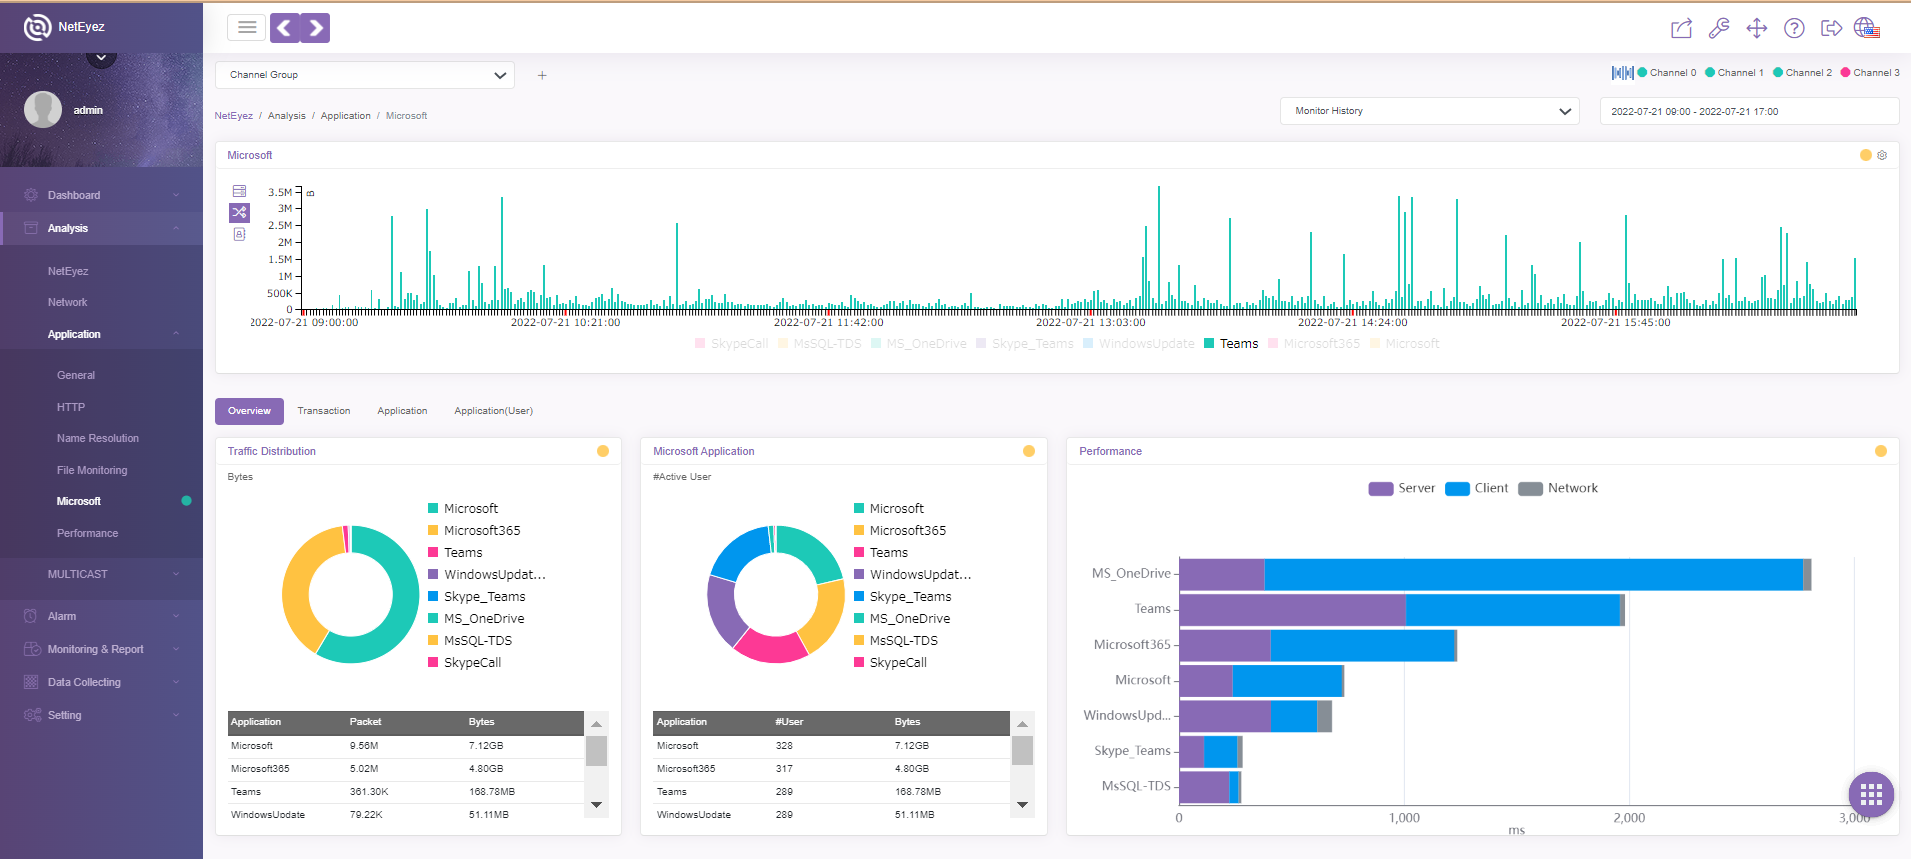Click the round chevron above admin avatar

click(x=101, y=57)
